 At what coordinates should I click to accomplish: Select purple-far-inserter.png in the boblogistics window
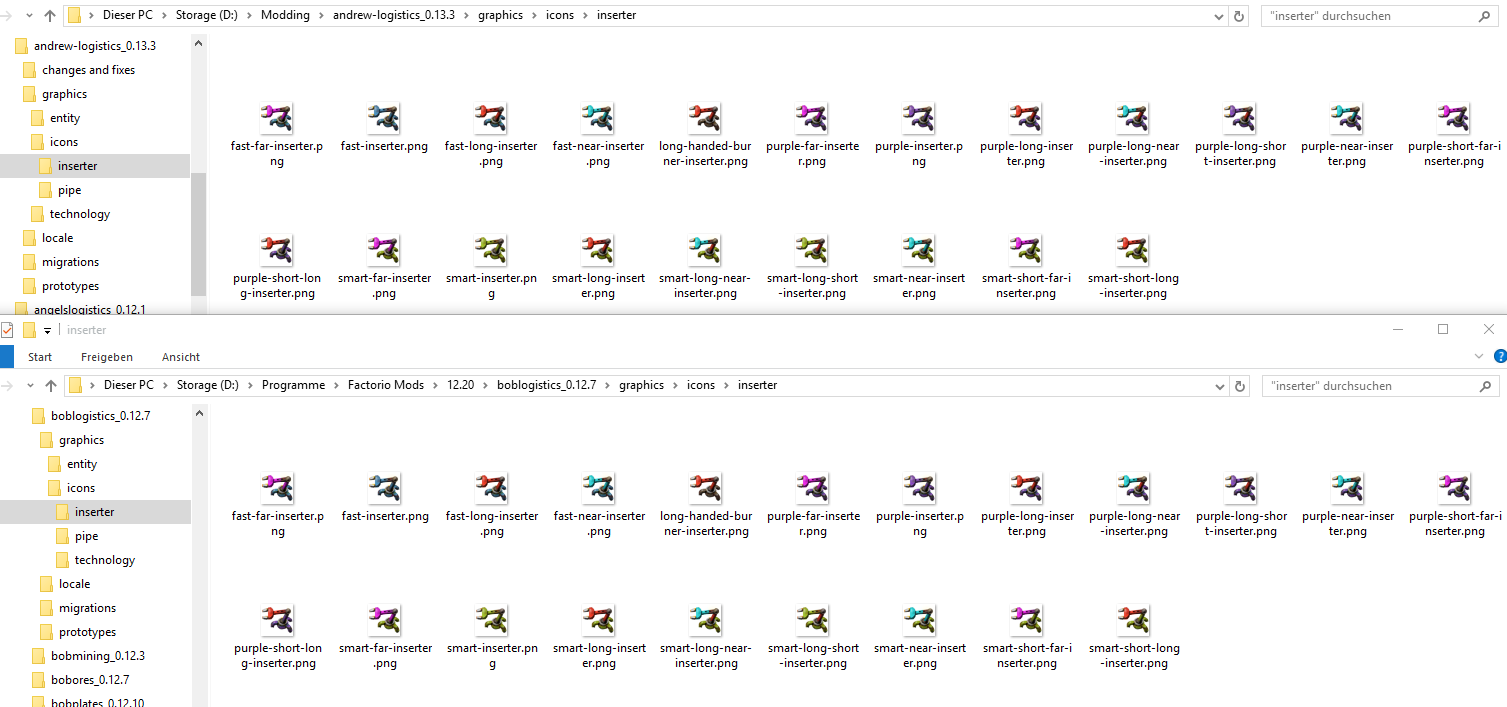tap(813, 505)
